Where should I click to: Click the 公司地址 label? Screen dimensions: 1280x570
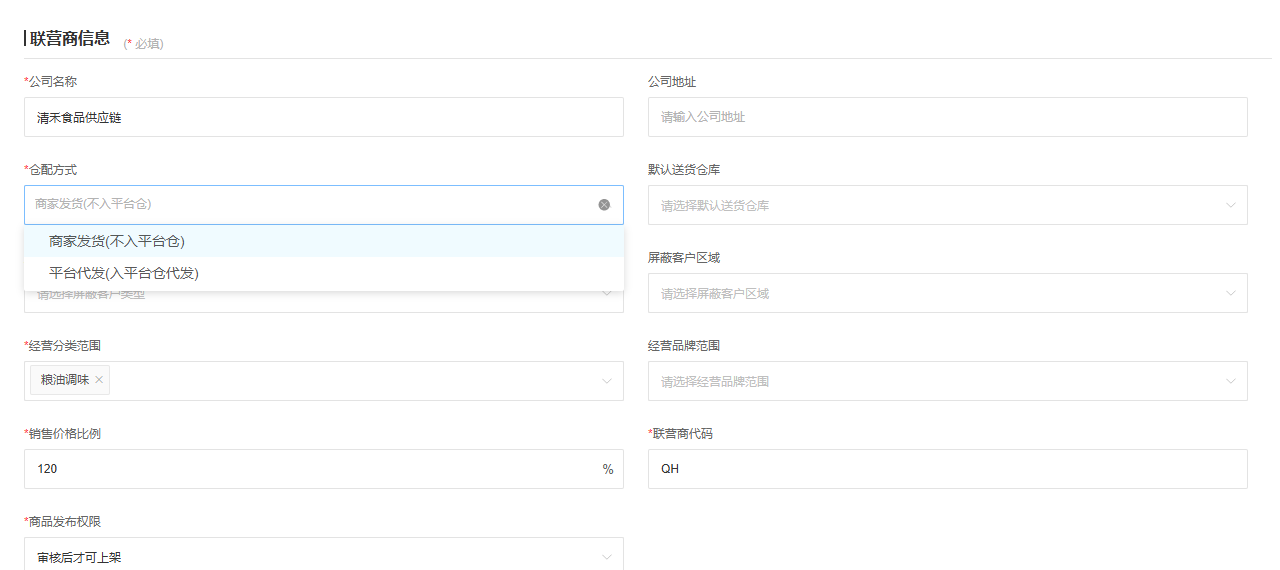672,82
